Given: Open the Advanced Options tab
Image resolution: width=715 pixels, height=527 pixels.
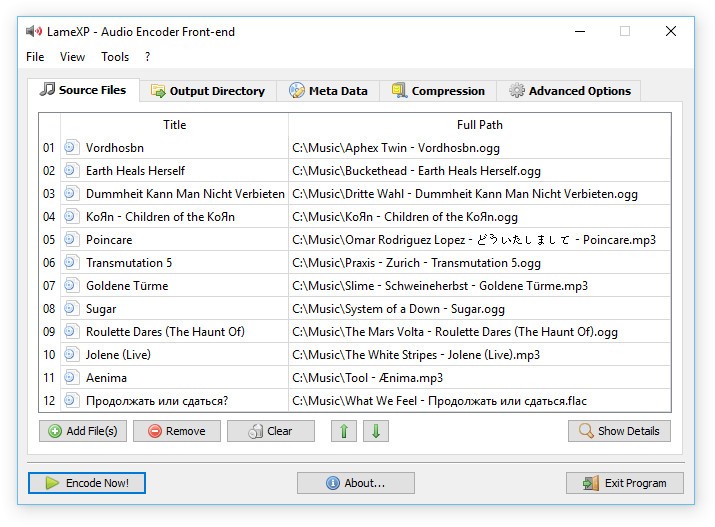Looking at the screenshot, I should [569, 91].
